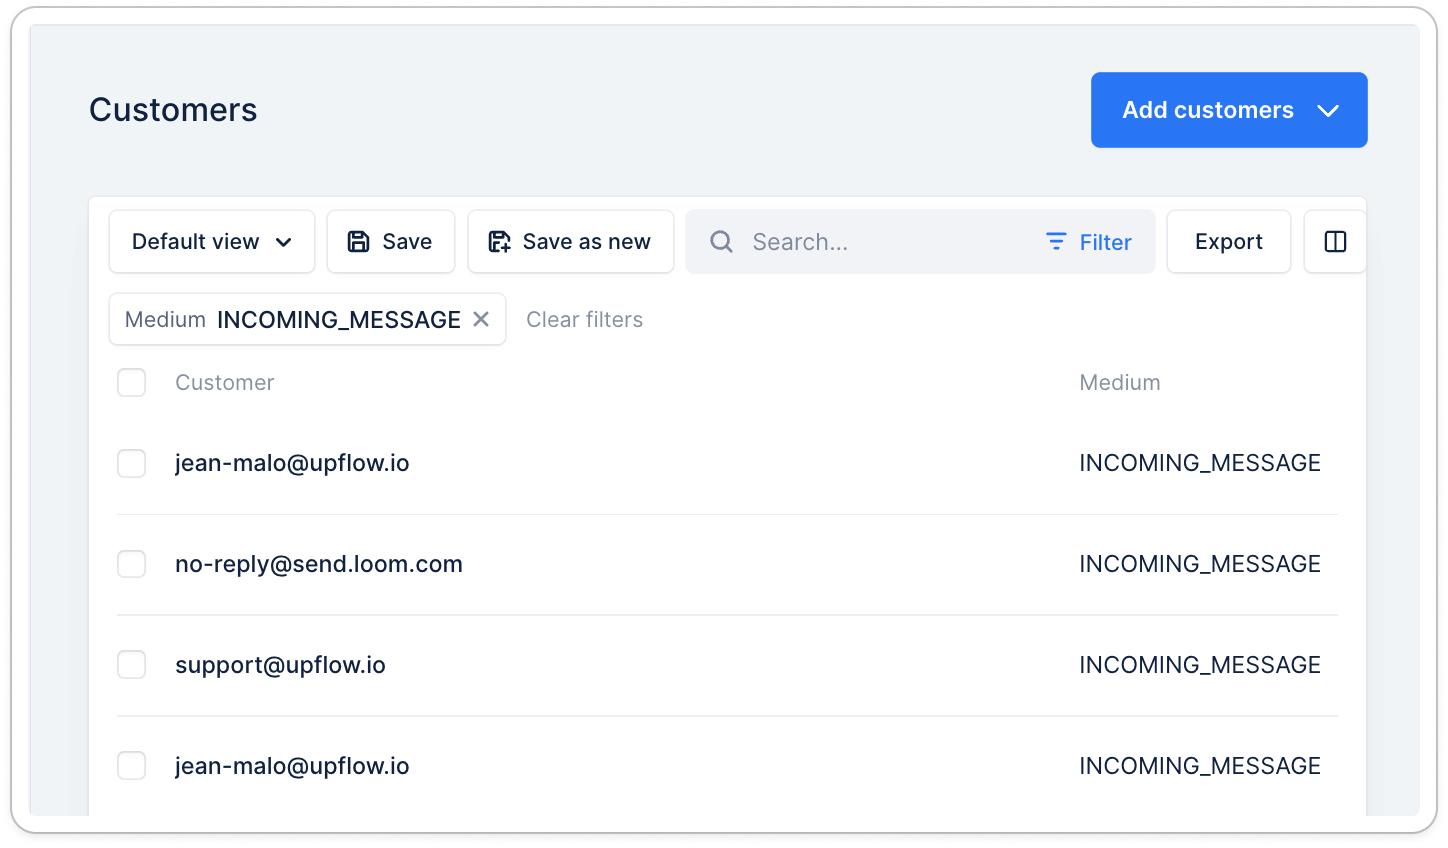The image size is (1448, 848).
Task: Toggle the select-all Customer header checkbox
Action: pos(132,383)
